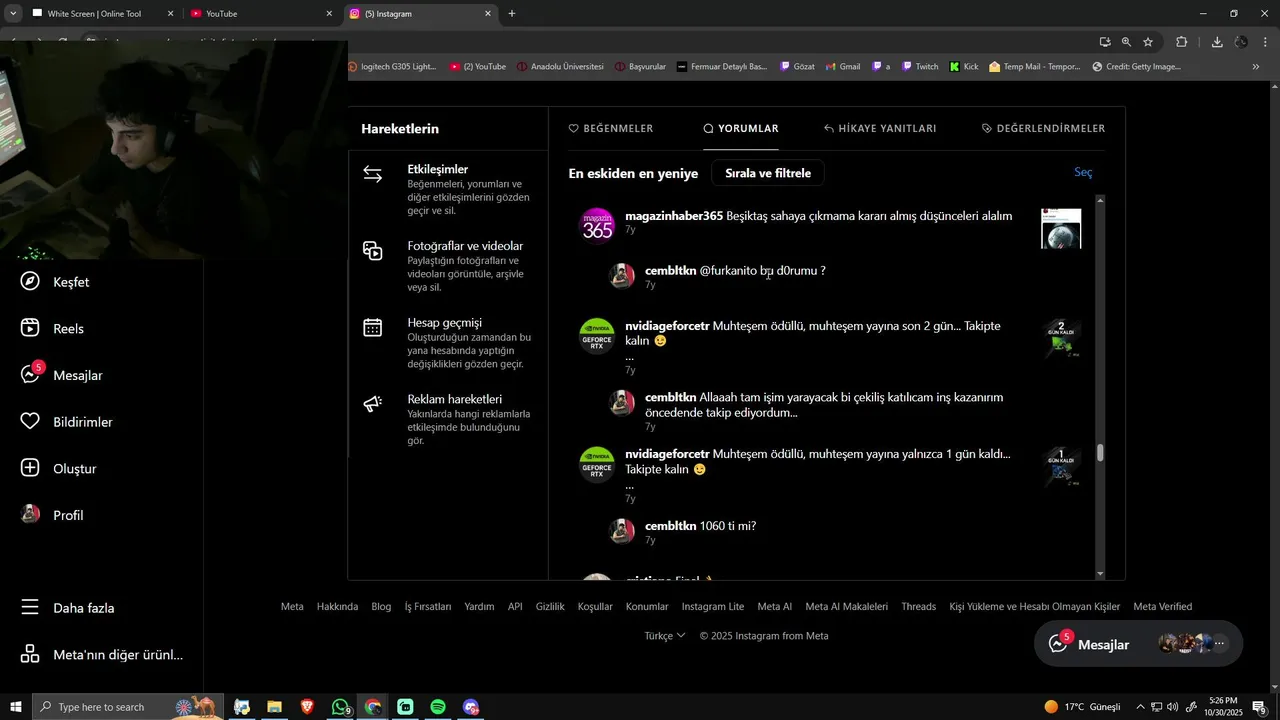
Task: Show hidden system tray icons
Action: point(1140,707)
